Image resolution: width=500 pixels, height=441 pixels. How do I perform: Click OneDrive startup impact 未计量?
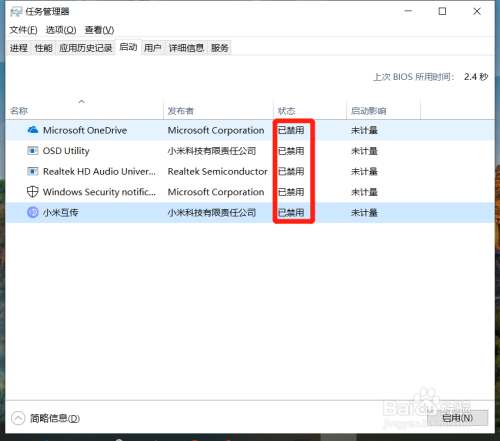pos(364,130)
